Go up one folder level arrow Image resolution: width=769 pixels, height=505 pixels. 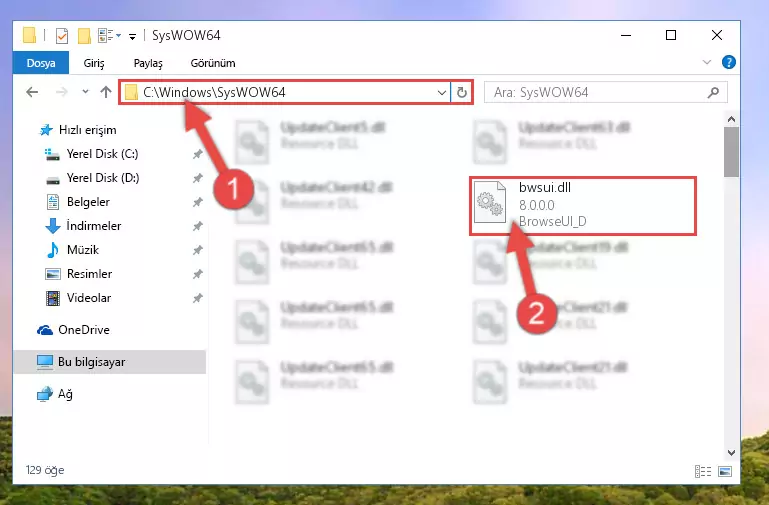point(105,92)
